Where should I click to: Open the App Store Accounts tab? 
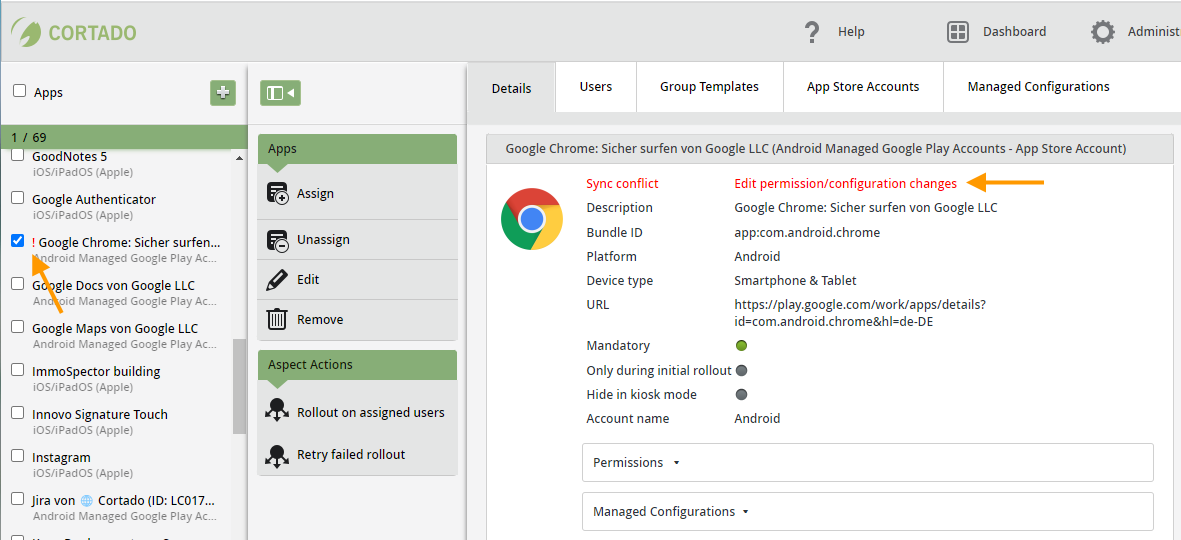click(863, 87)
